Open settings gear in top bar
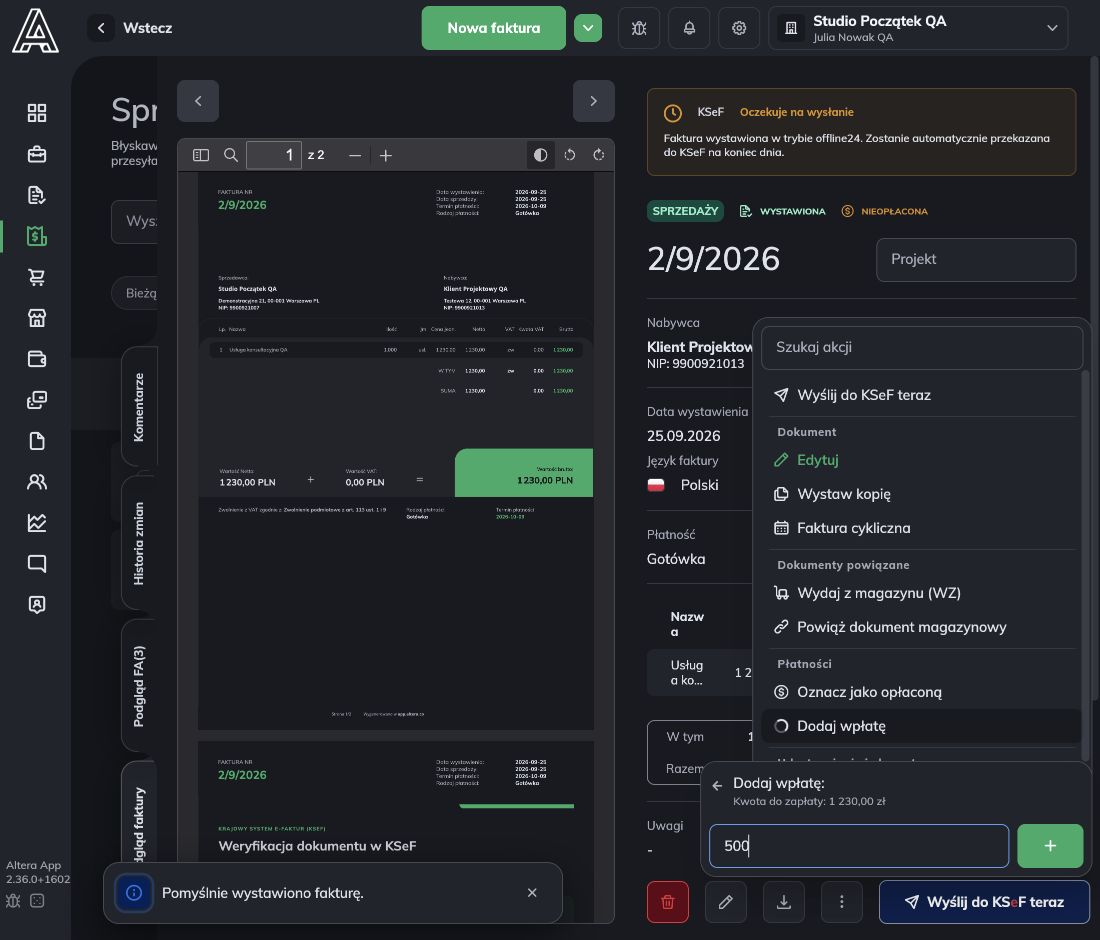Viewport: 1100px width, 940px height. 739,28
